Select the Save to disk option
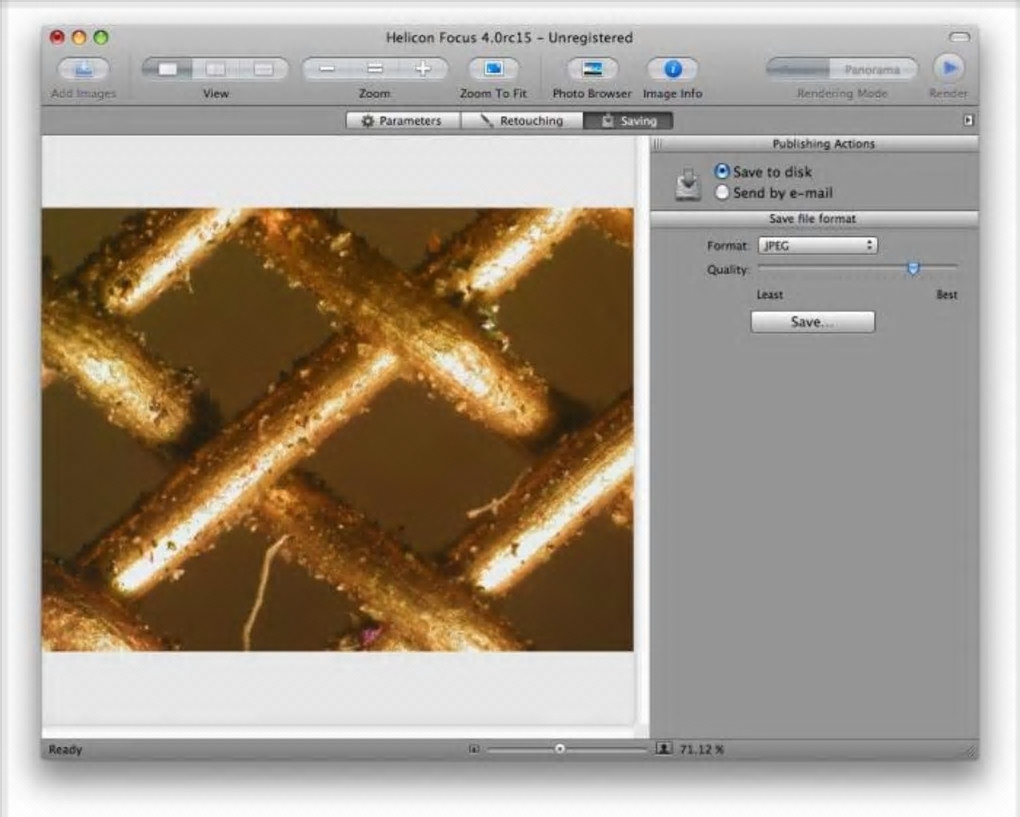 (723, 172)
